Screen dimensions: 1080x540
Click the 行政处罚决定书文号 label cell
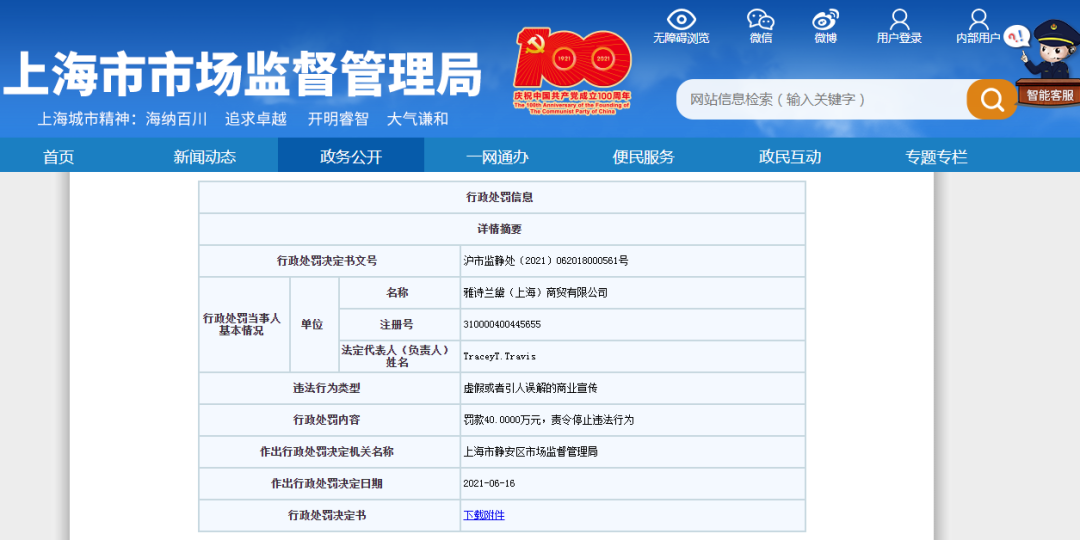(329, 261)
